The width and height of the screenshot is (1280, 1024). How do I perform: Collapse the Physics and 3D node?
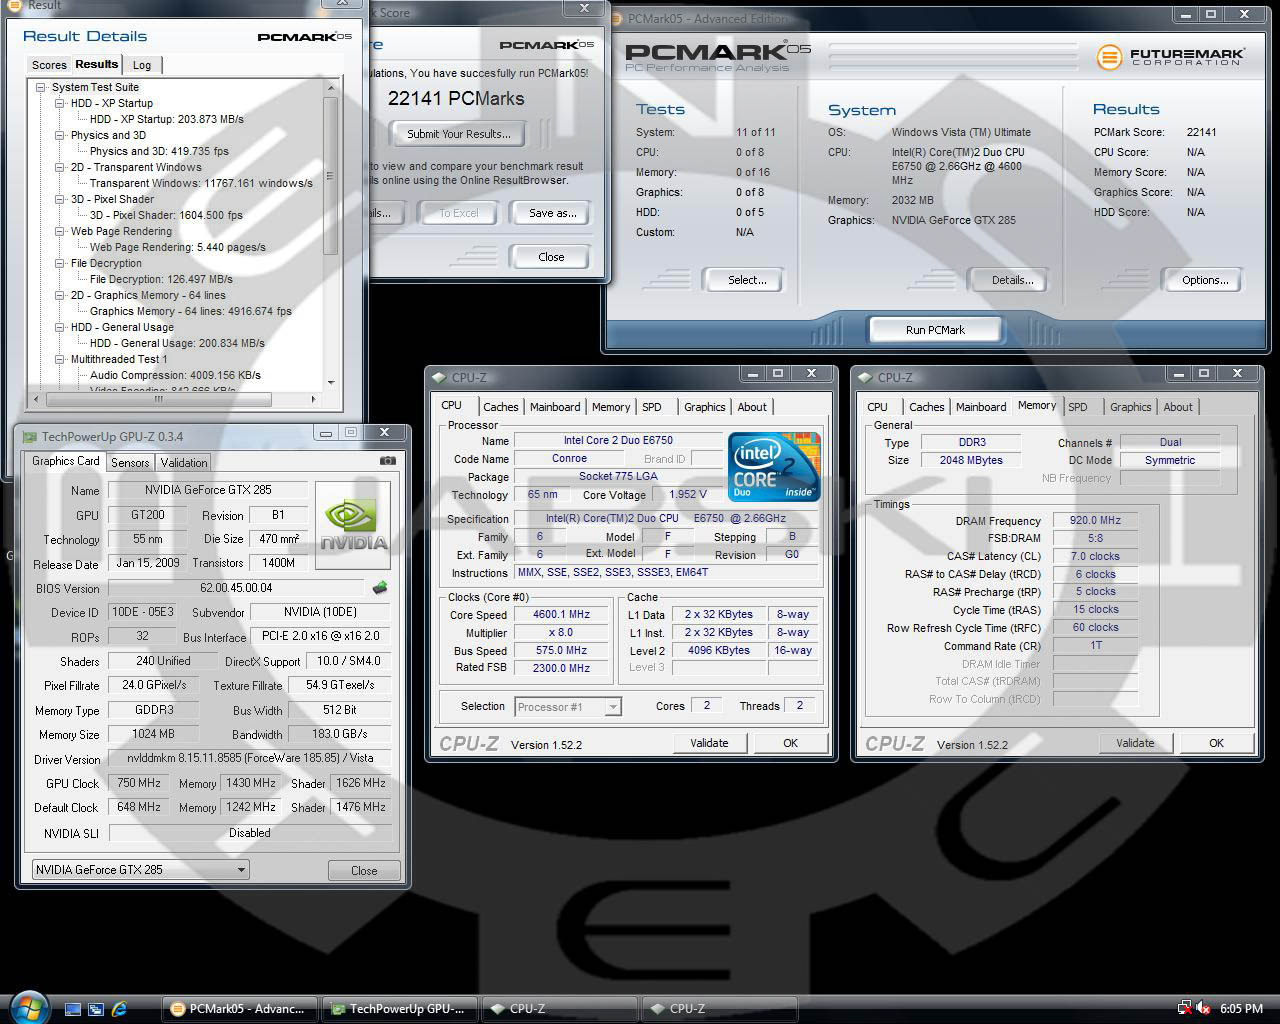(x=60, y=135)
